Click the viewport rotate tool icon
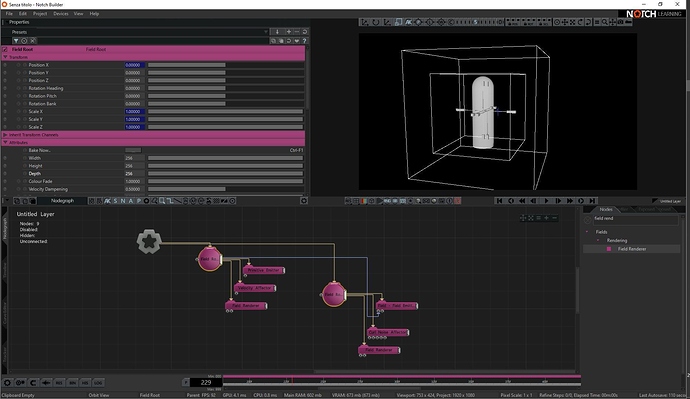The image size is (690, 399). [x=376, y=22]
